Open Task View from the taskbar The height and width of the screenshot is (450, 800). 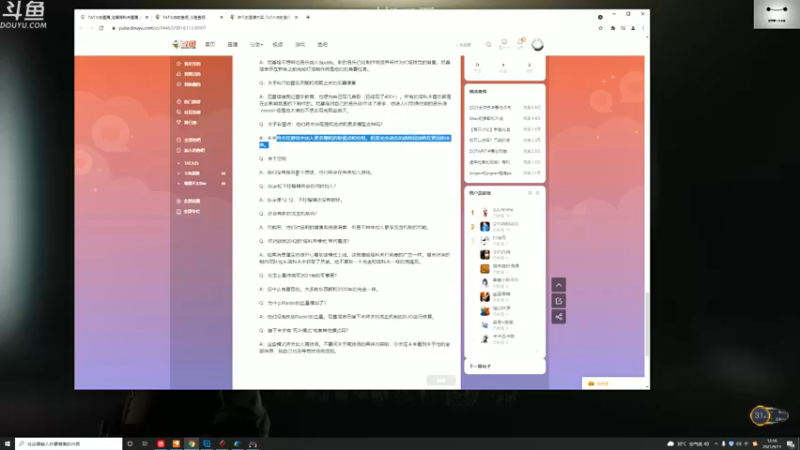pyautogui.click(x=145, y=444)
